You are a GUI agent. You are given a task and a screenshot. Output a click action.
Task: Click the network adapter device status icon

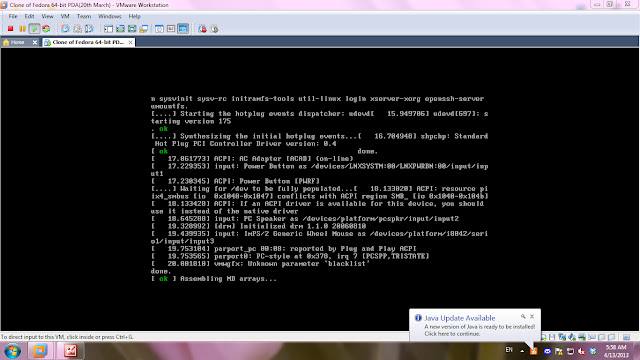click(x=562, y=337)
